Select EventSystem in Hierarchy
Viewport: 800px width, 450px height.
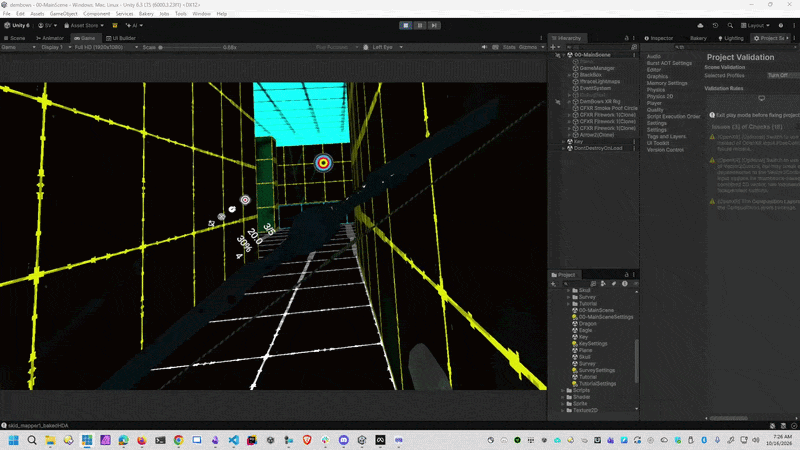point(595,88)
